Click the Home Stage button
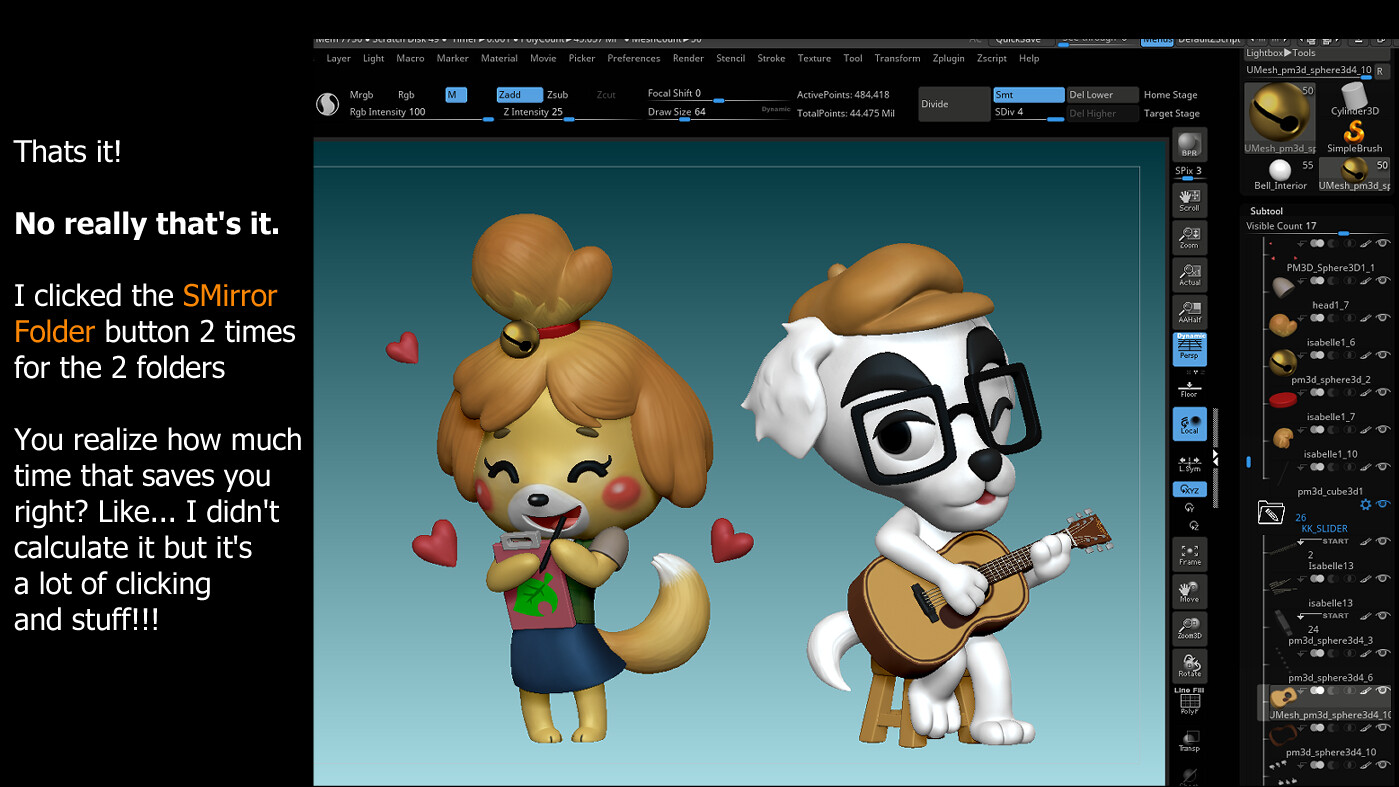Image resolution: width=1399 pixels, height=787 pixels. point(1170,95)
